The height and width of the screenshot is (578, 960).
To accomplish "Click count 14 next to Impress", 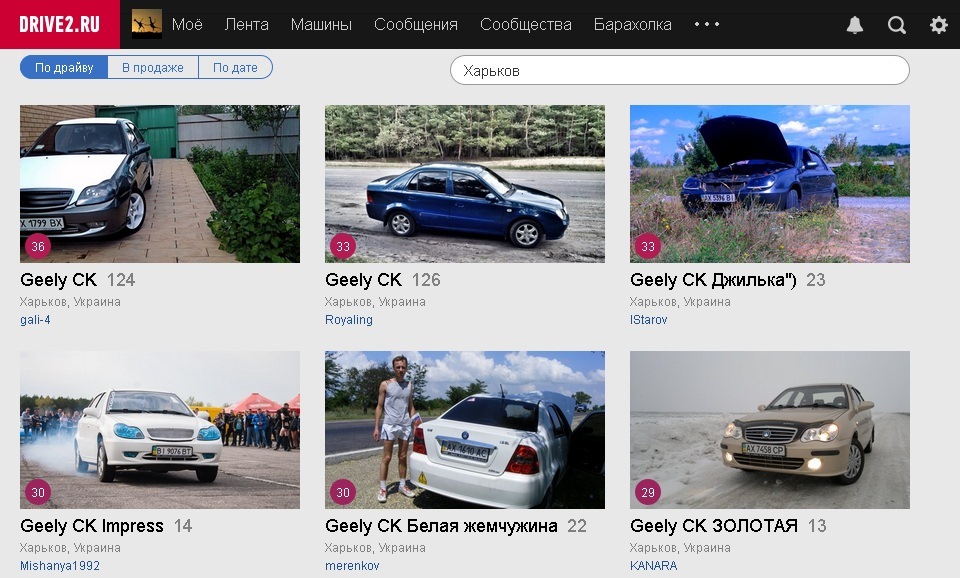I will point(183,526).
